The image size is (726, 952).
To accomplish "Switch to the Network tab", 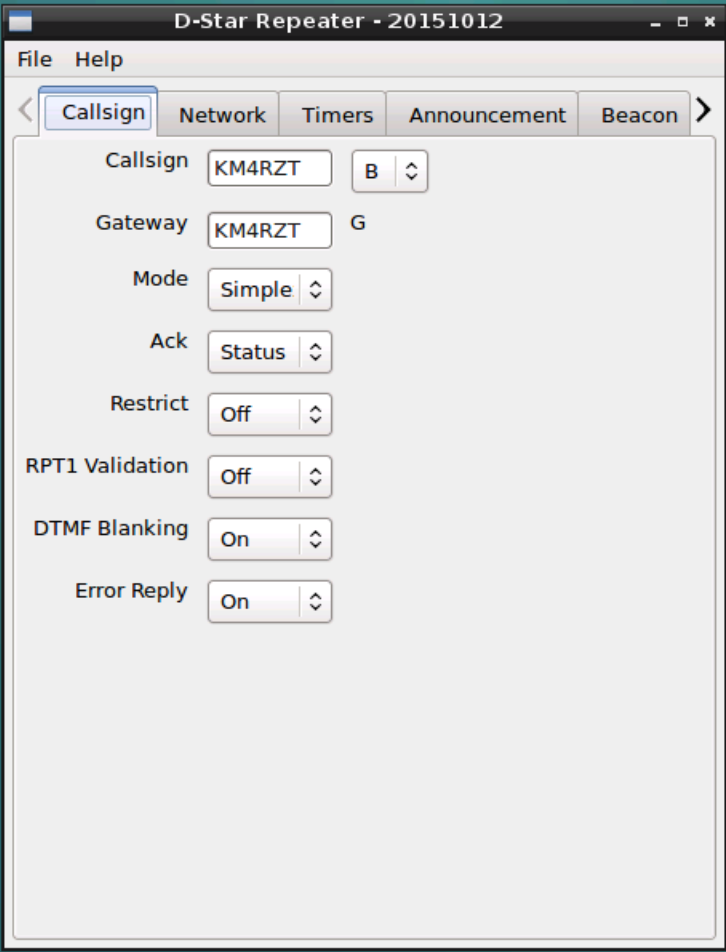I will pyautogui.click(x=219, y=114).
